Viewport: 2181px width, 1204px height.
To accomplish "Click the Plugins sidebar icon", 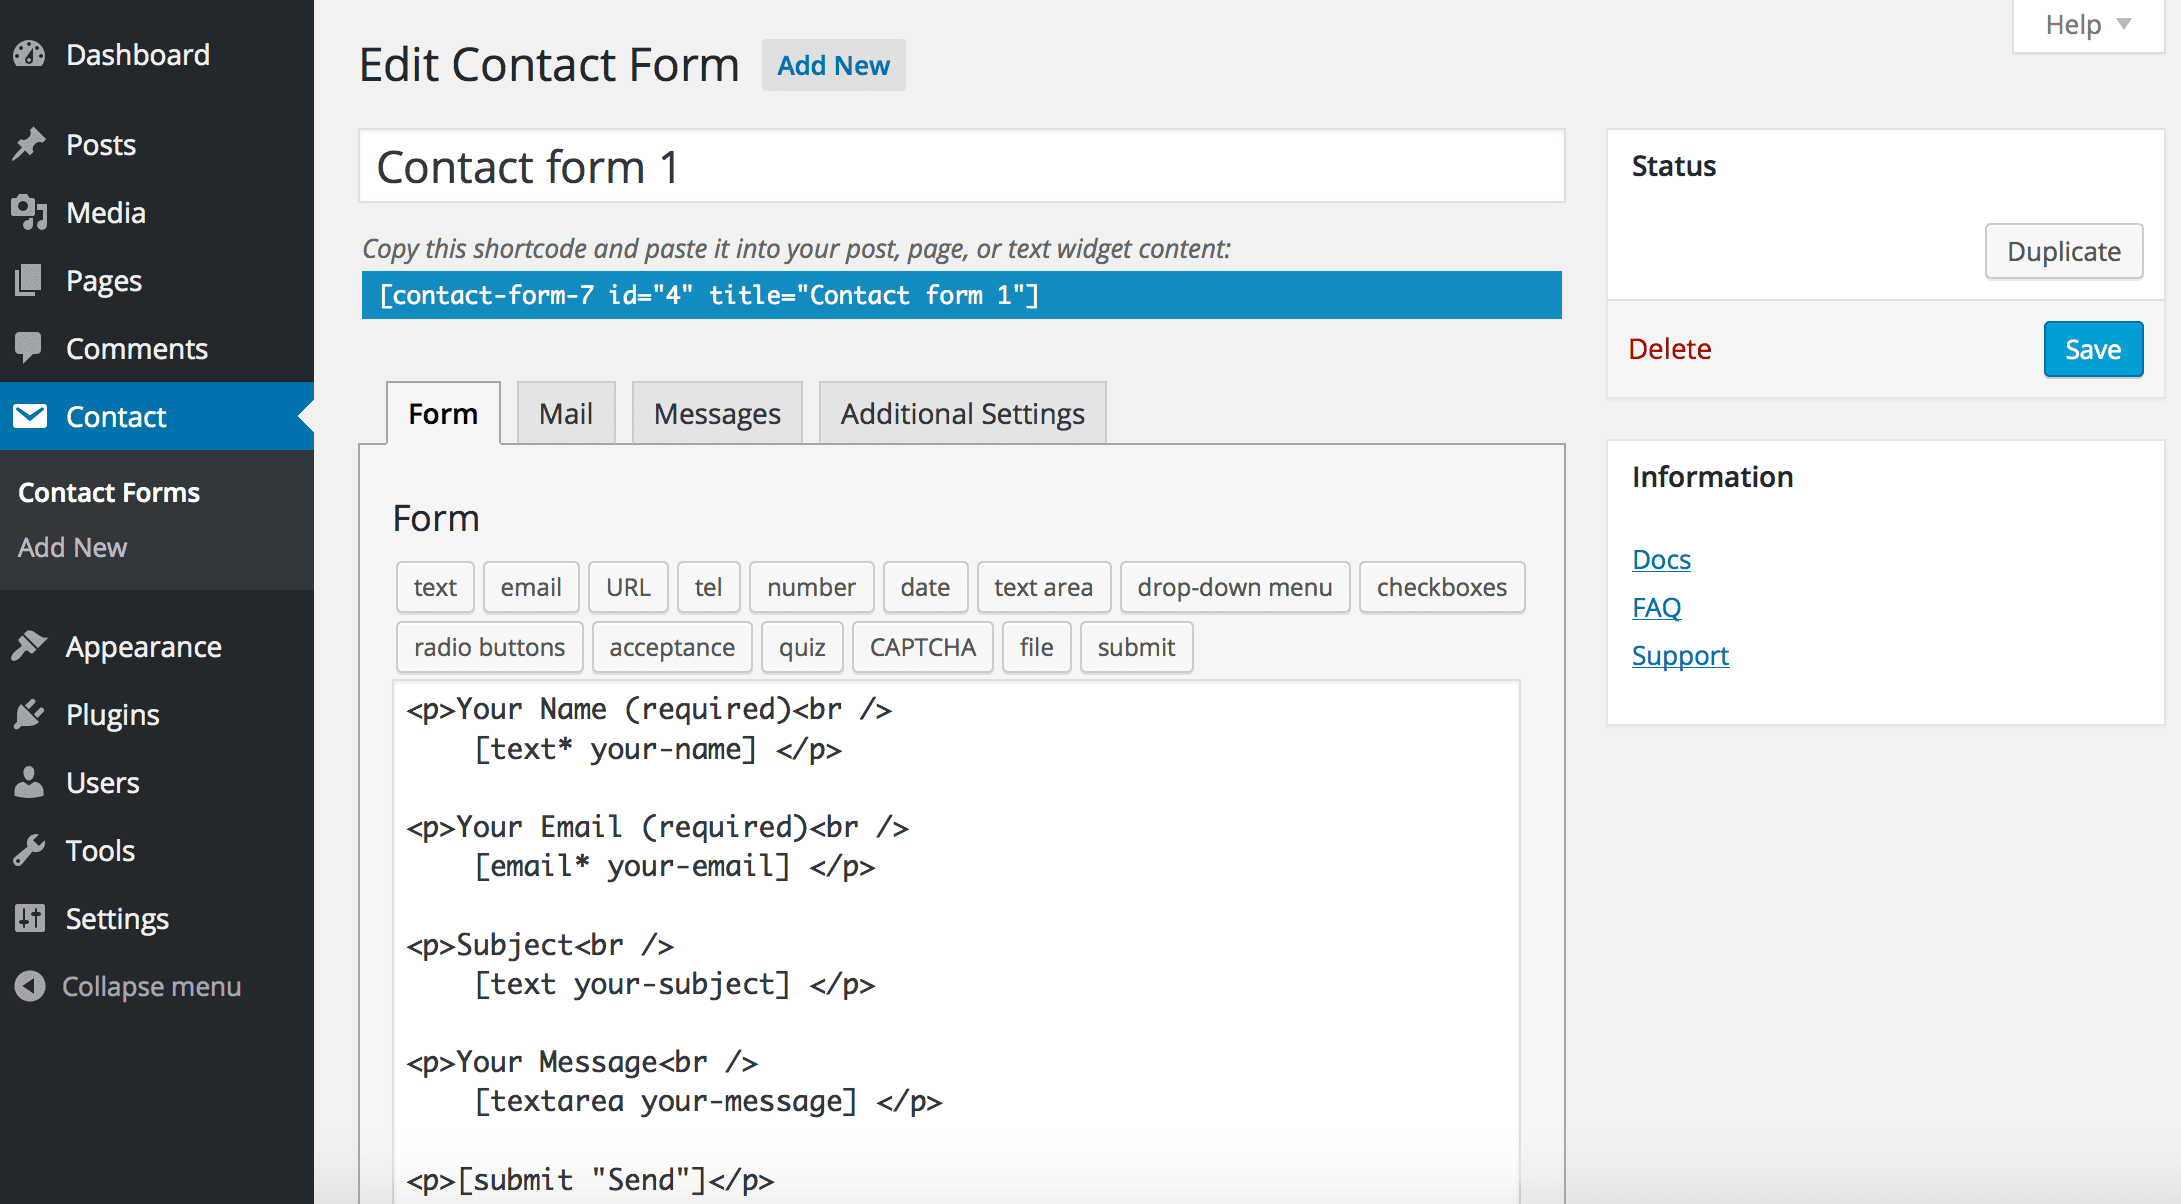I will [x=30, y=713].
